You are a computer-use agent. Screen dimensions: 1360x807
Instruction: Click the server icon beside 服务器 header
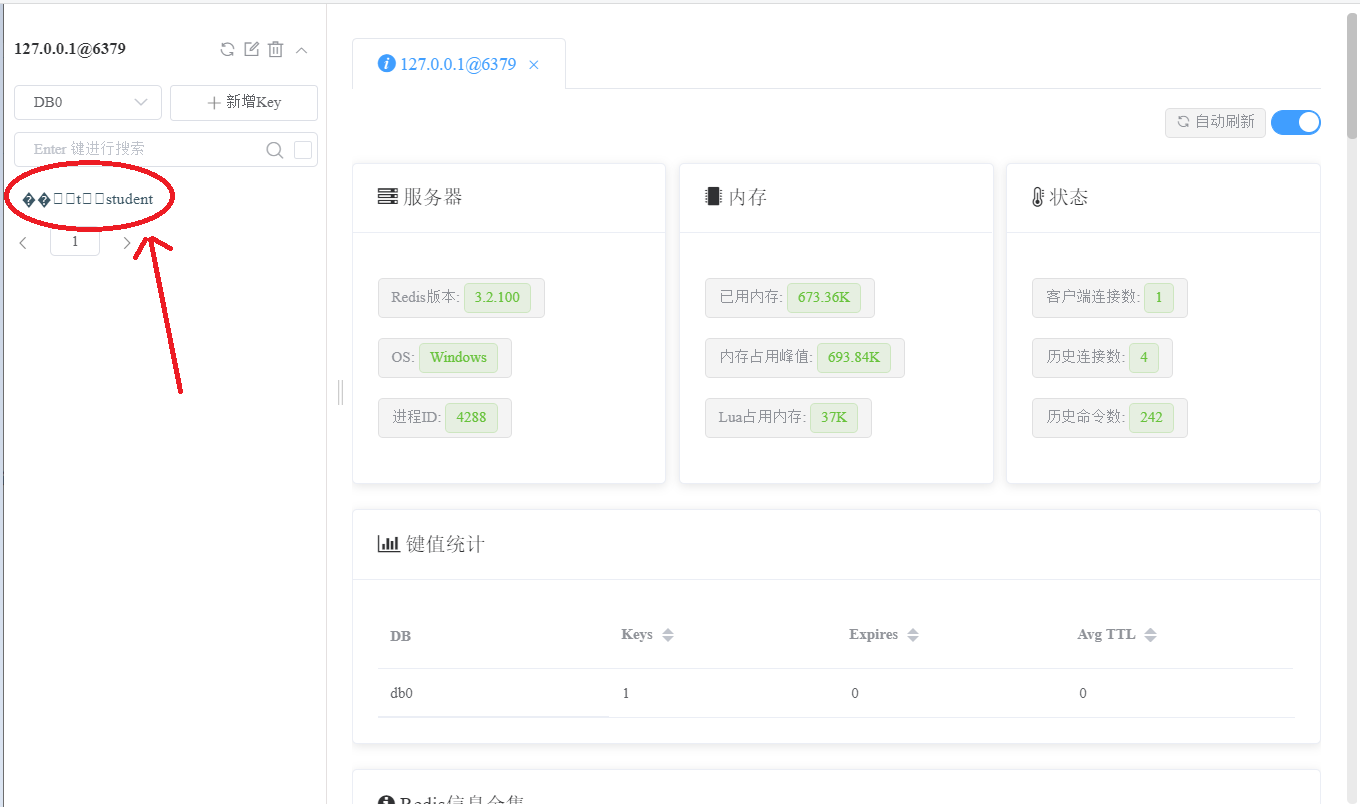(x=389, y=196)
